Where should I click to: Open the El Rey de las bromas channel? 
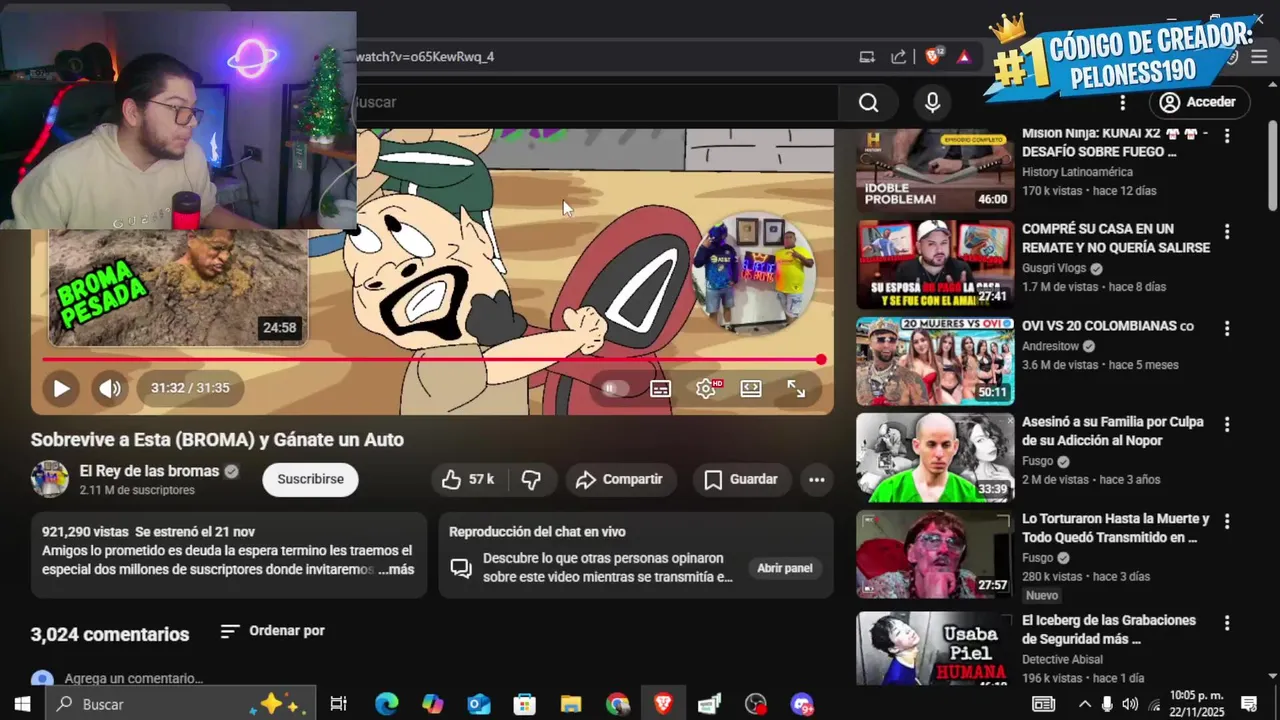(149, 471)
